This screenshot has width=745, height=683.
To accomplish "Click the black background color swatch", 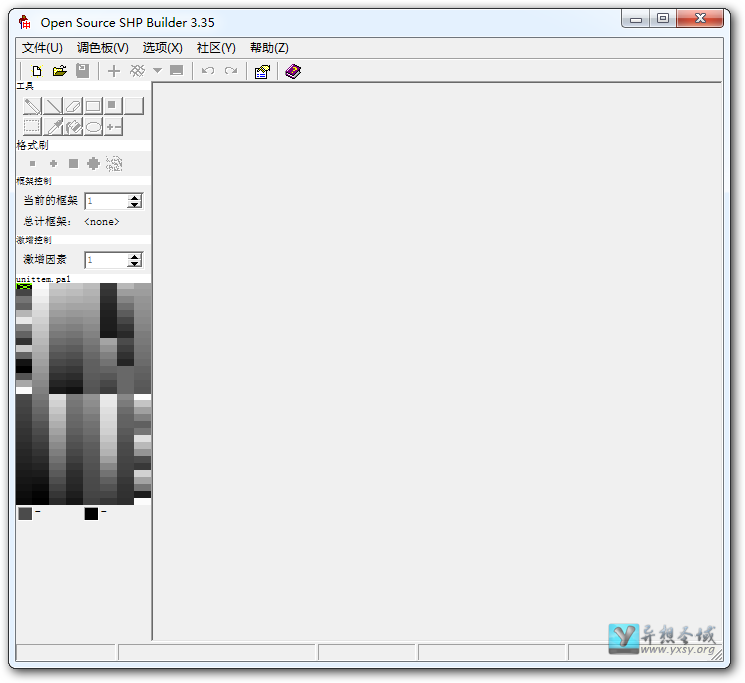I will 91,513.
